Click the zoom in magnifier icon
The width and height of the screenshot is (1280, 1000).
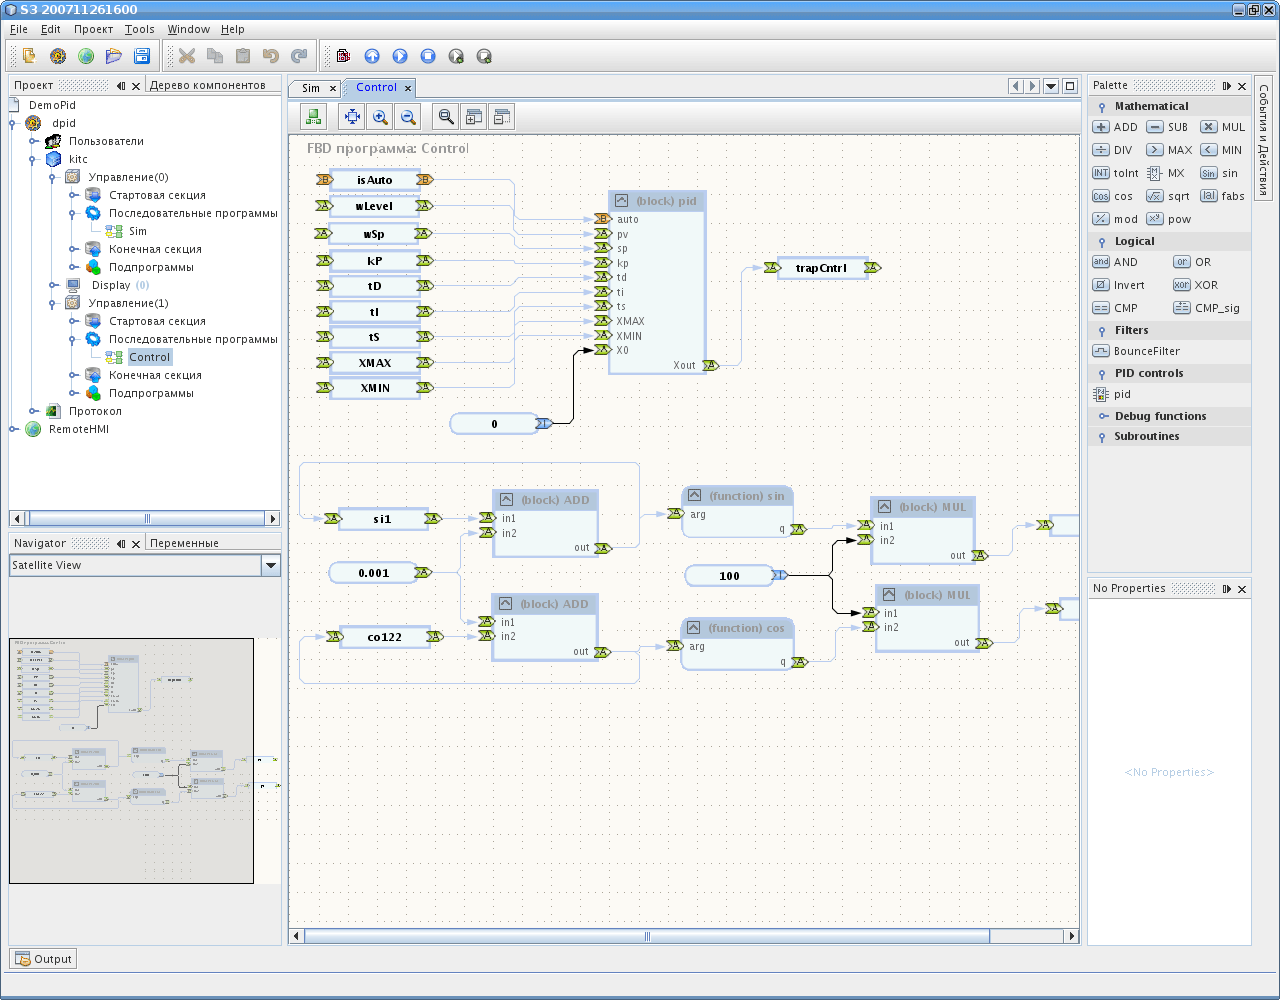click(x=380, y=117)
